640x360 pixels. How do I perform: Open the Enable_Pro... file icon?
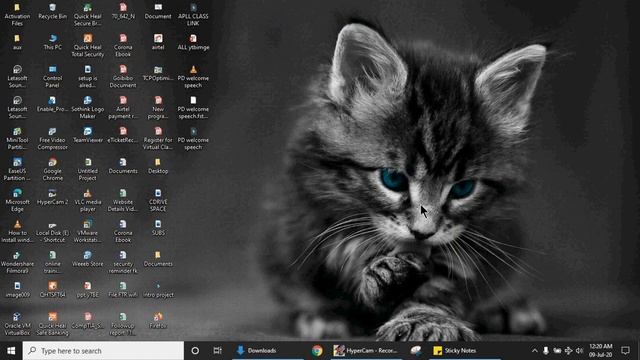(x=52, y=104)
